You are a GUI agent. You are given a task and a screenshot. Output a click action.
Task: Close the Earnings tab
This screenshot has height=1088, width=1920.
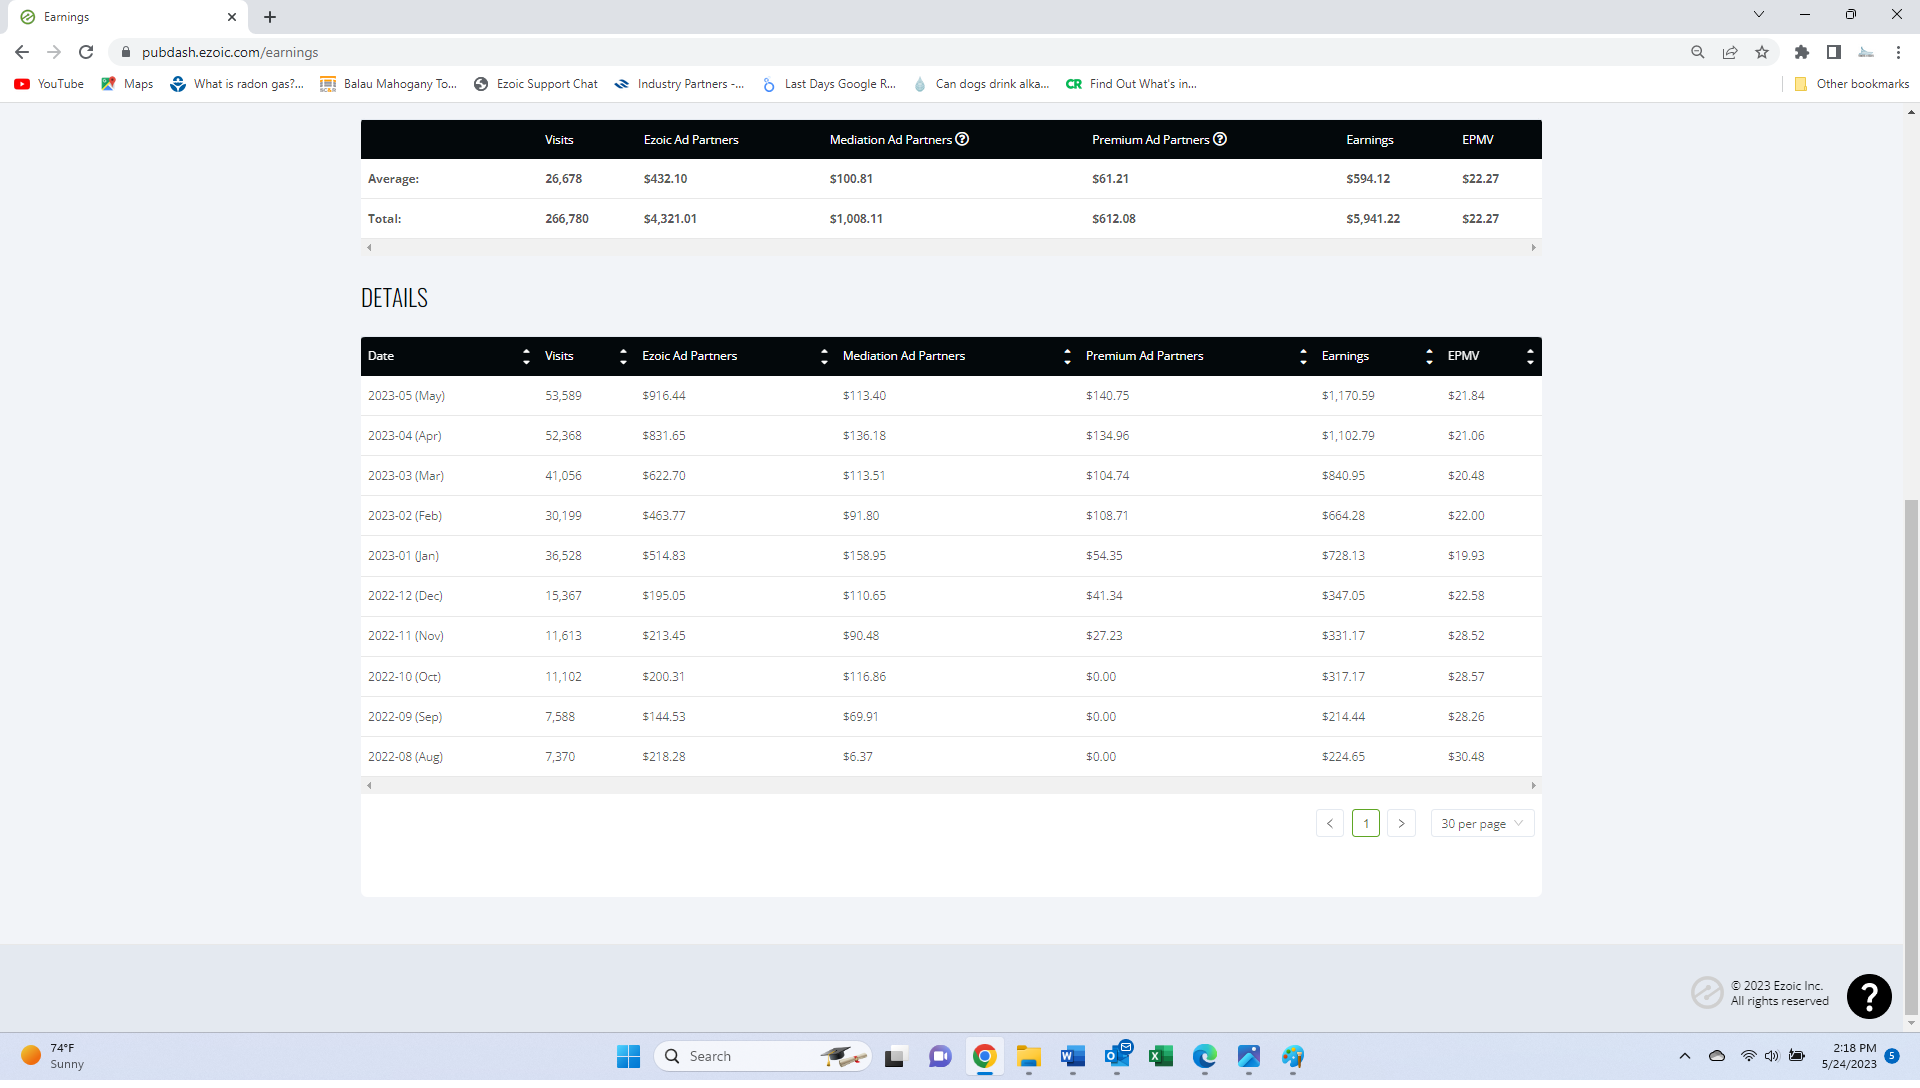(x=232, y=17)
